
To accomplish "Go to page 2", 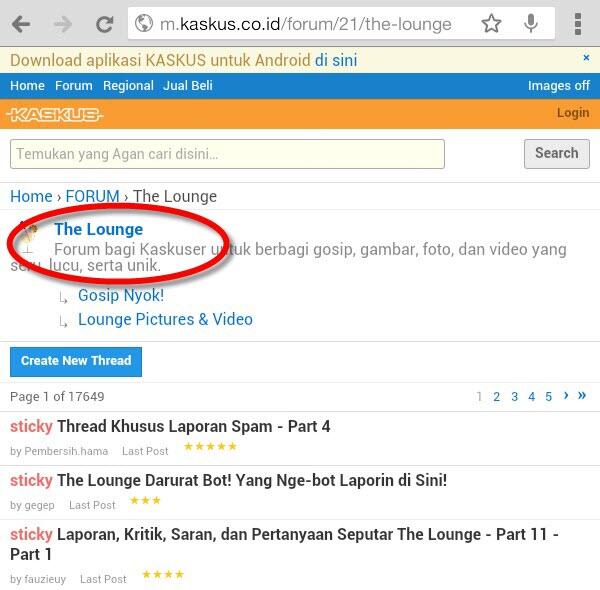I will 496,397.
